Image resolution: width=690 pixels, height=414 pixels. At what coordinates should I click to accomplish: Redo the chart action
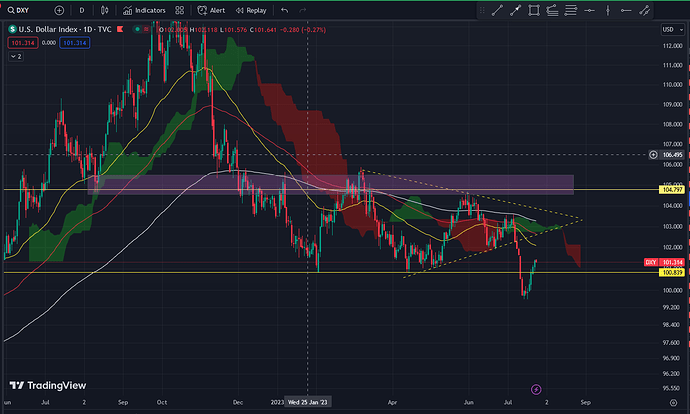click(303, 10)
